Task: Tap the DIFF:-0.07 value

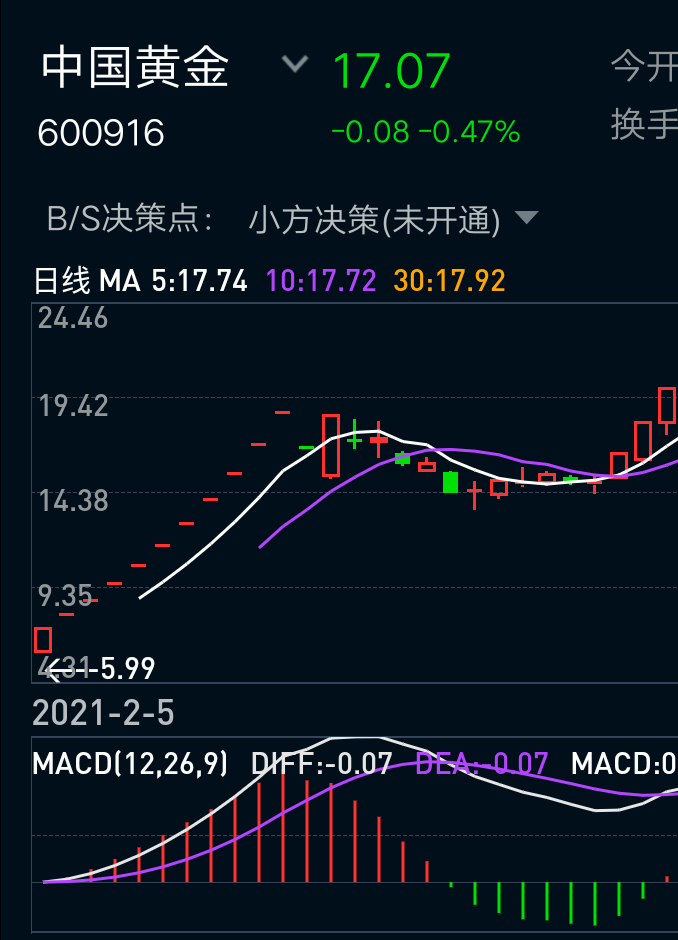Action: pos(321,764)
